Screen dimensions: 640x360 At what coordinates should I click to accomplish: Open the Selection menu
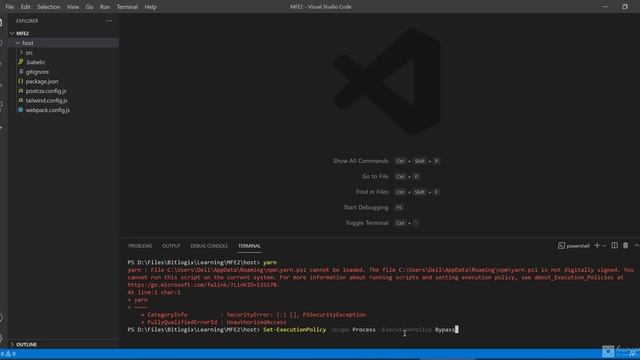(x=49, y=7)
